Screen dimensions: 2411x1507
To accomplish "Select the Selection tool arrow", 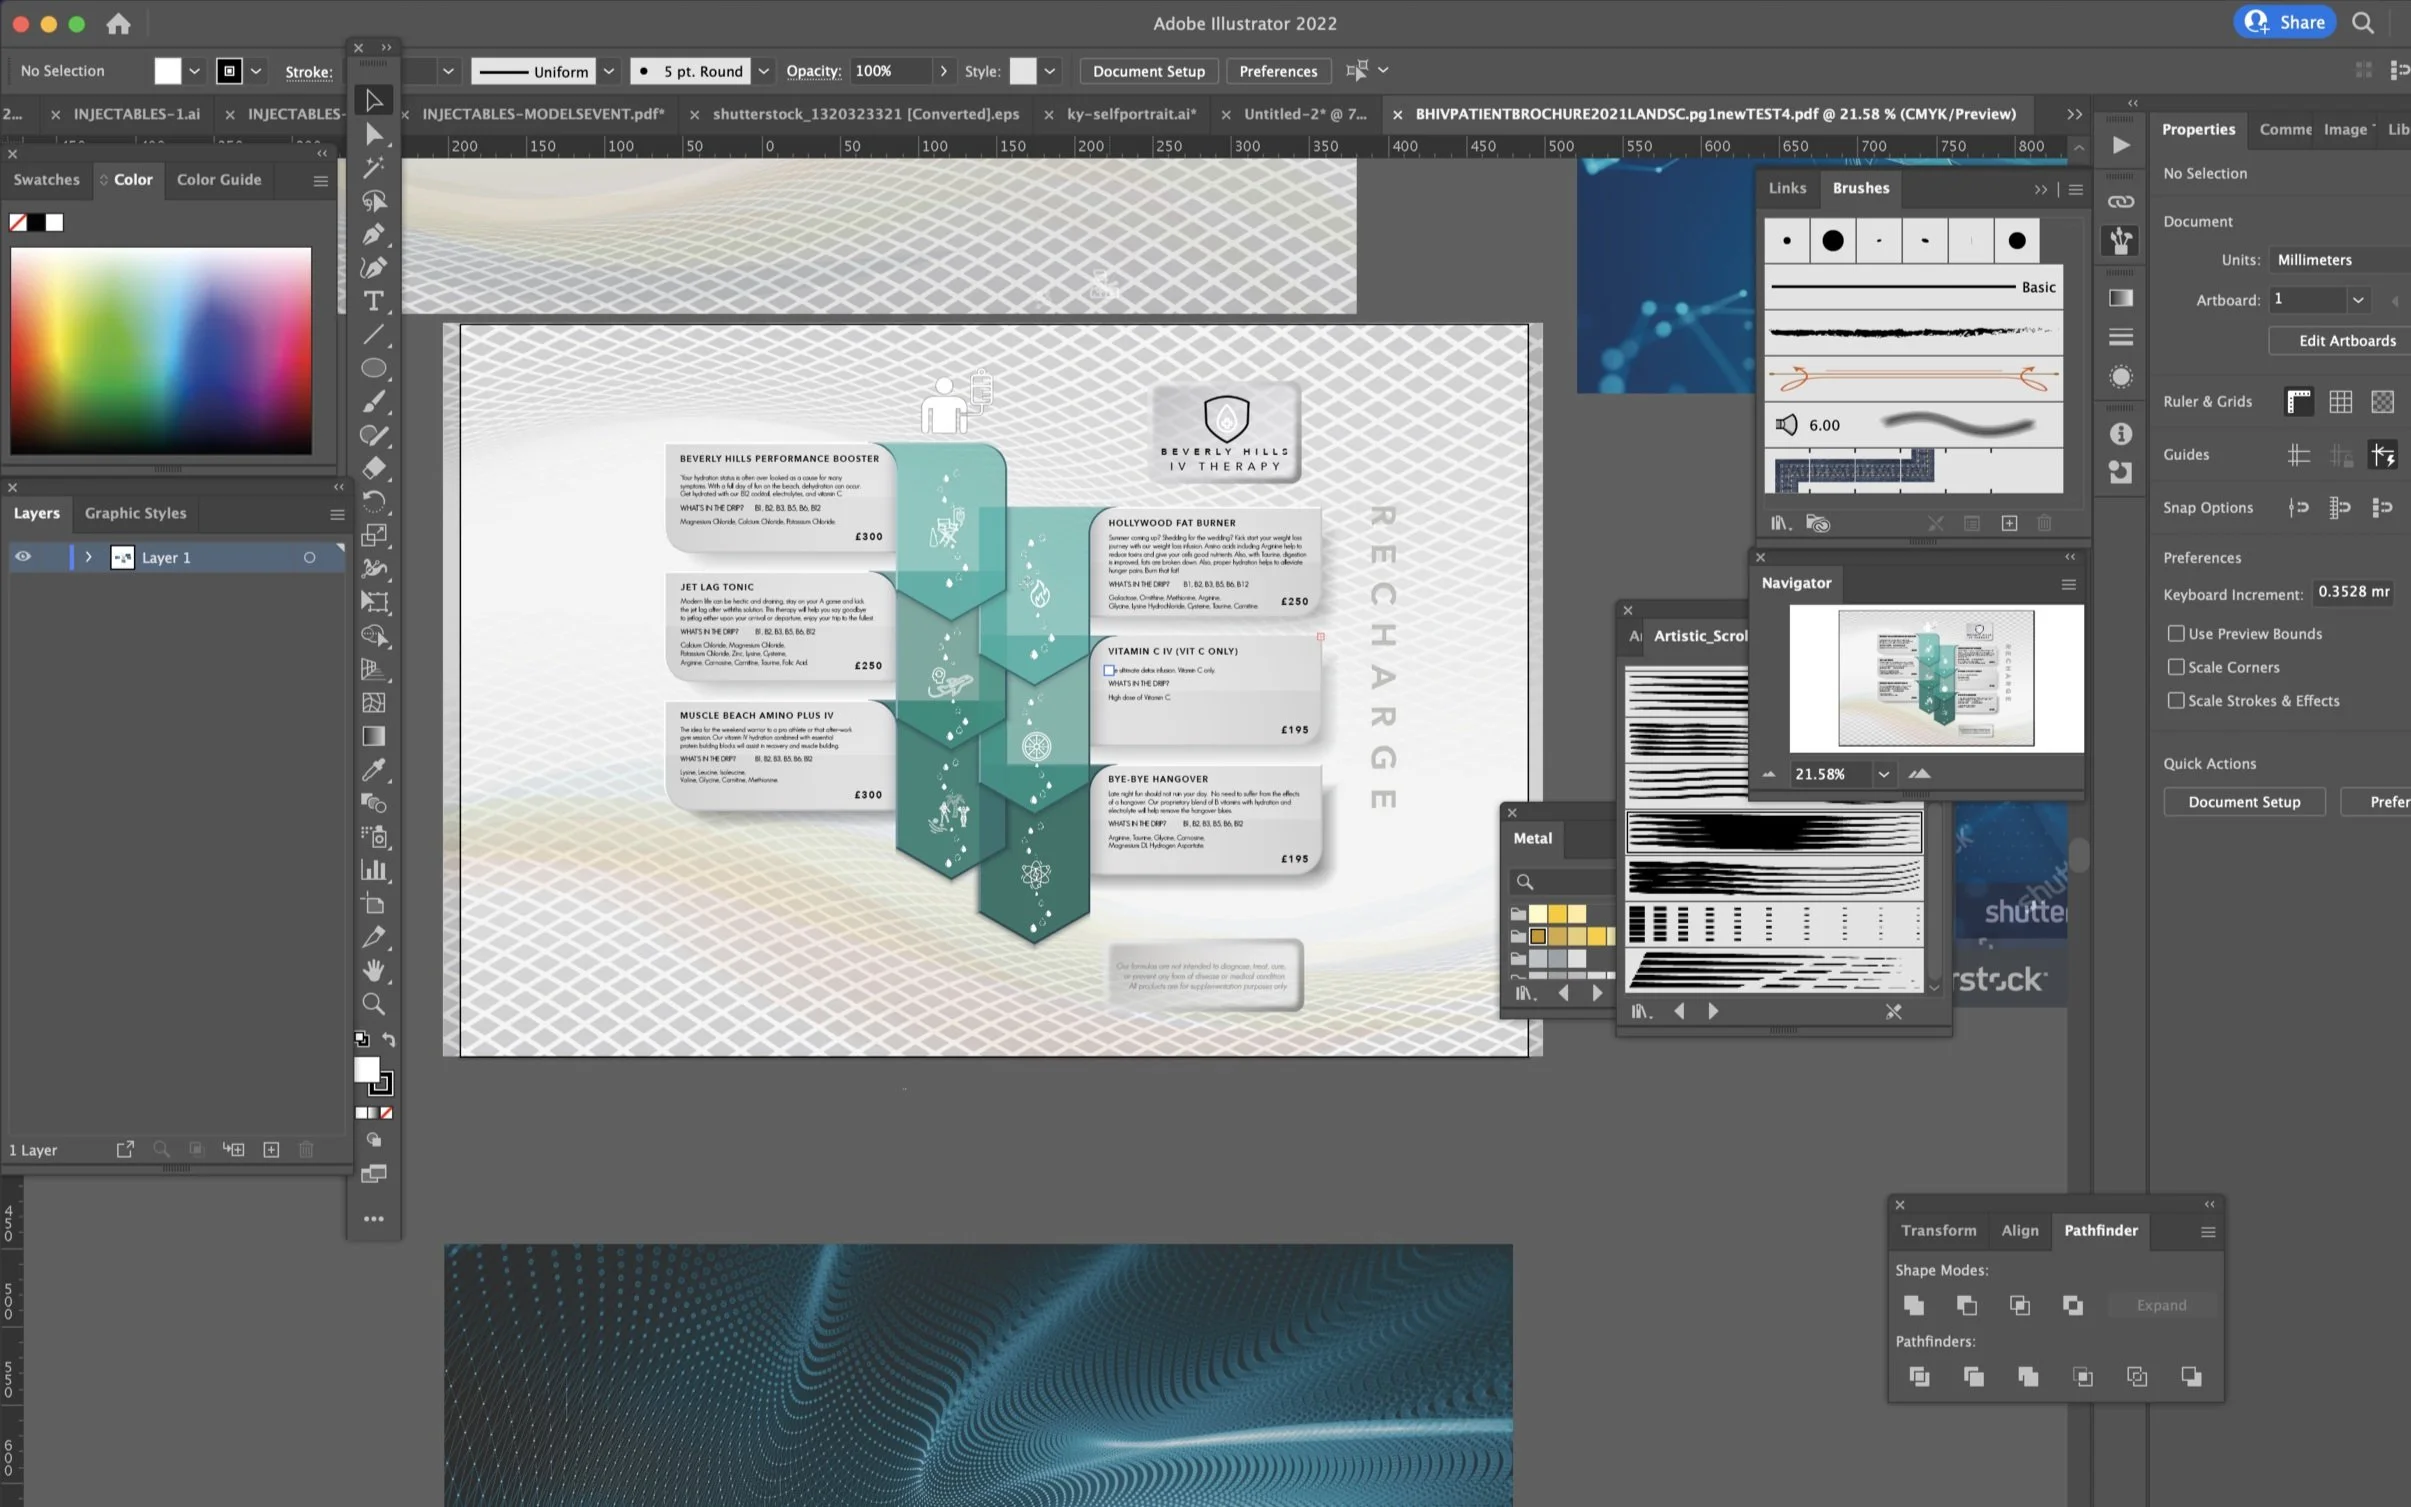I will pos(374,100).
